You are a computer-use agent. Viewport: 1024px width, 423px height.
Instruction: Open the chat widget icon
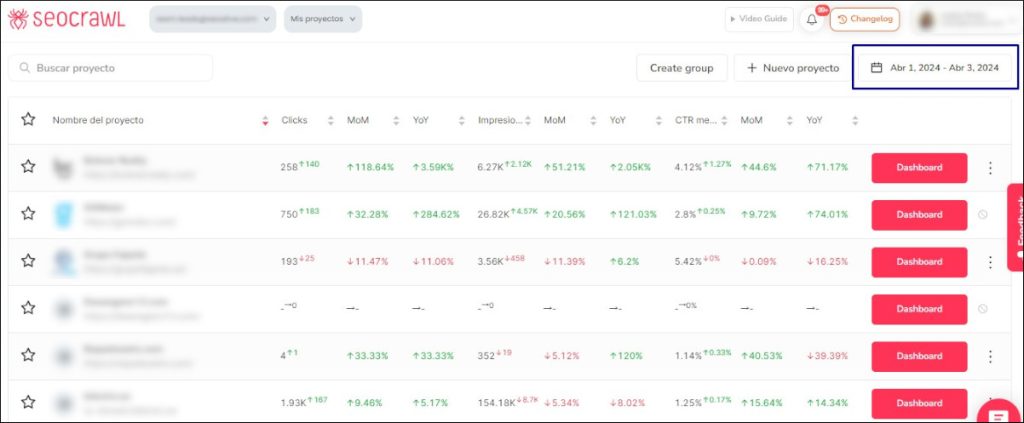click(1000, 415)
